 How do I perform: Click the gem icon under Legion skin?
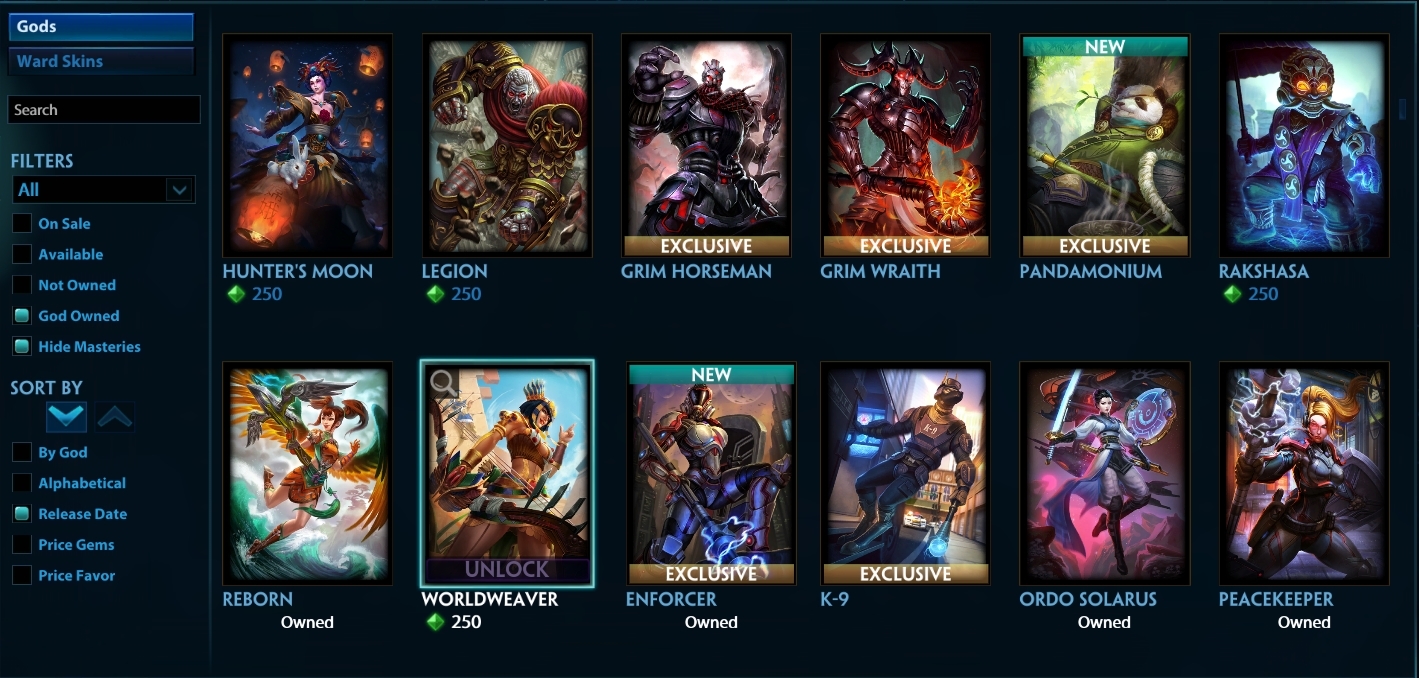(435, 294)
